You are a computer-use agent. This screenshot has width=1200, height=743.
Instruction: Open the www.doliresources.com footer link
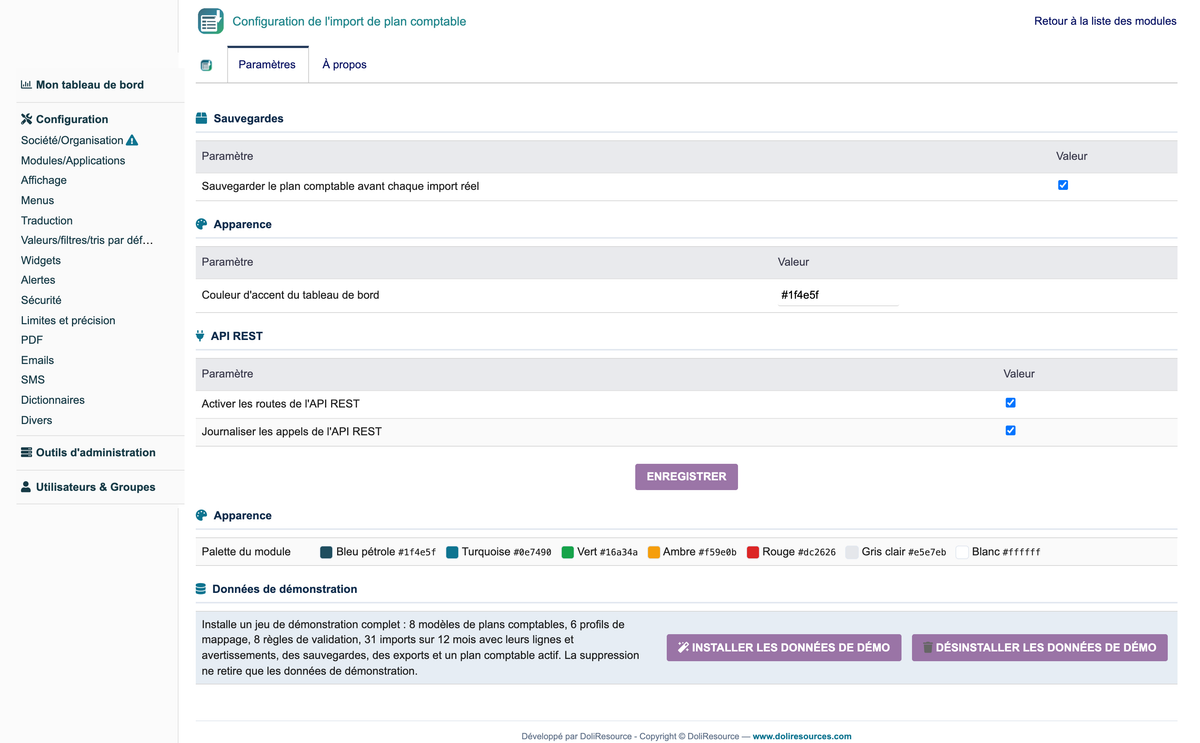point(802,736)
